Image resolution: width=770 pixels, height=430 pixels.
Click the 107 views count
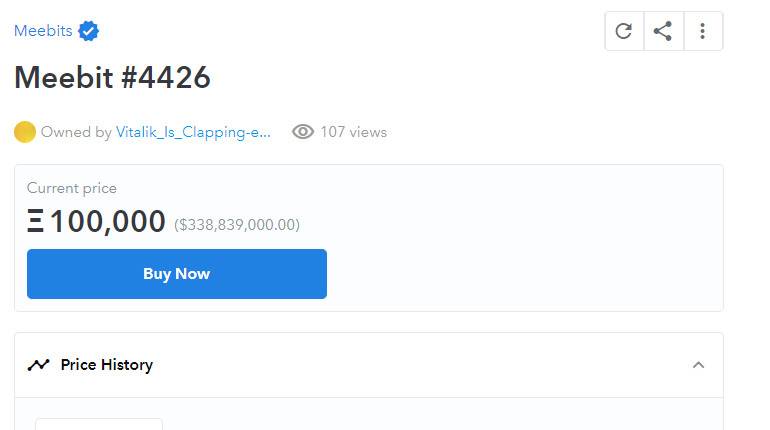pyautogui.click(x=353, y=132)
